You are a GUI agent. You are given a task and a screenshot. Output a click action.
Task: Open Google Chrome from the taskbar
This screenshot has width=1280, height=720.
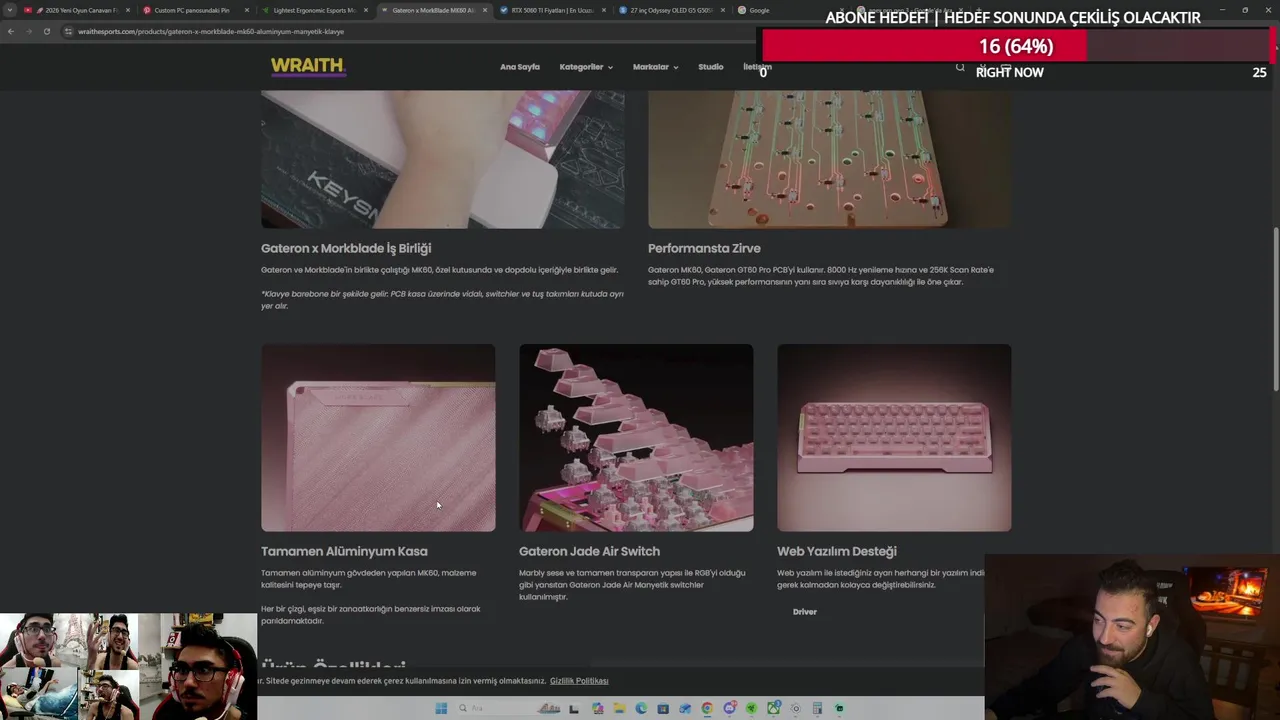[x=707, y=708]
